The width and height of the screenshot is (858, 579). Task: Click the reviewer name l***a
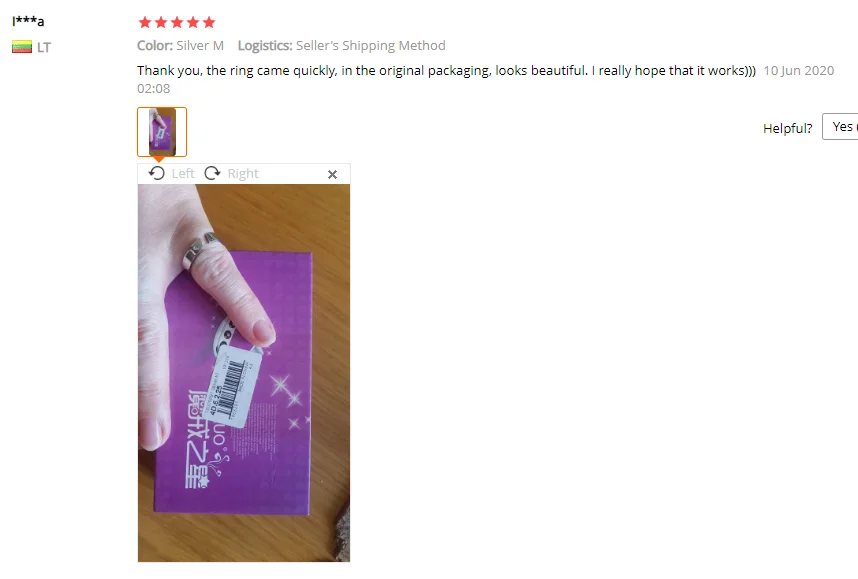[28, 21]
